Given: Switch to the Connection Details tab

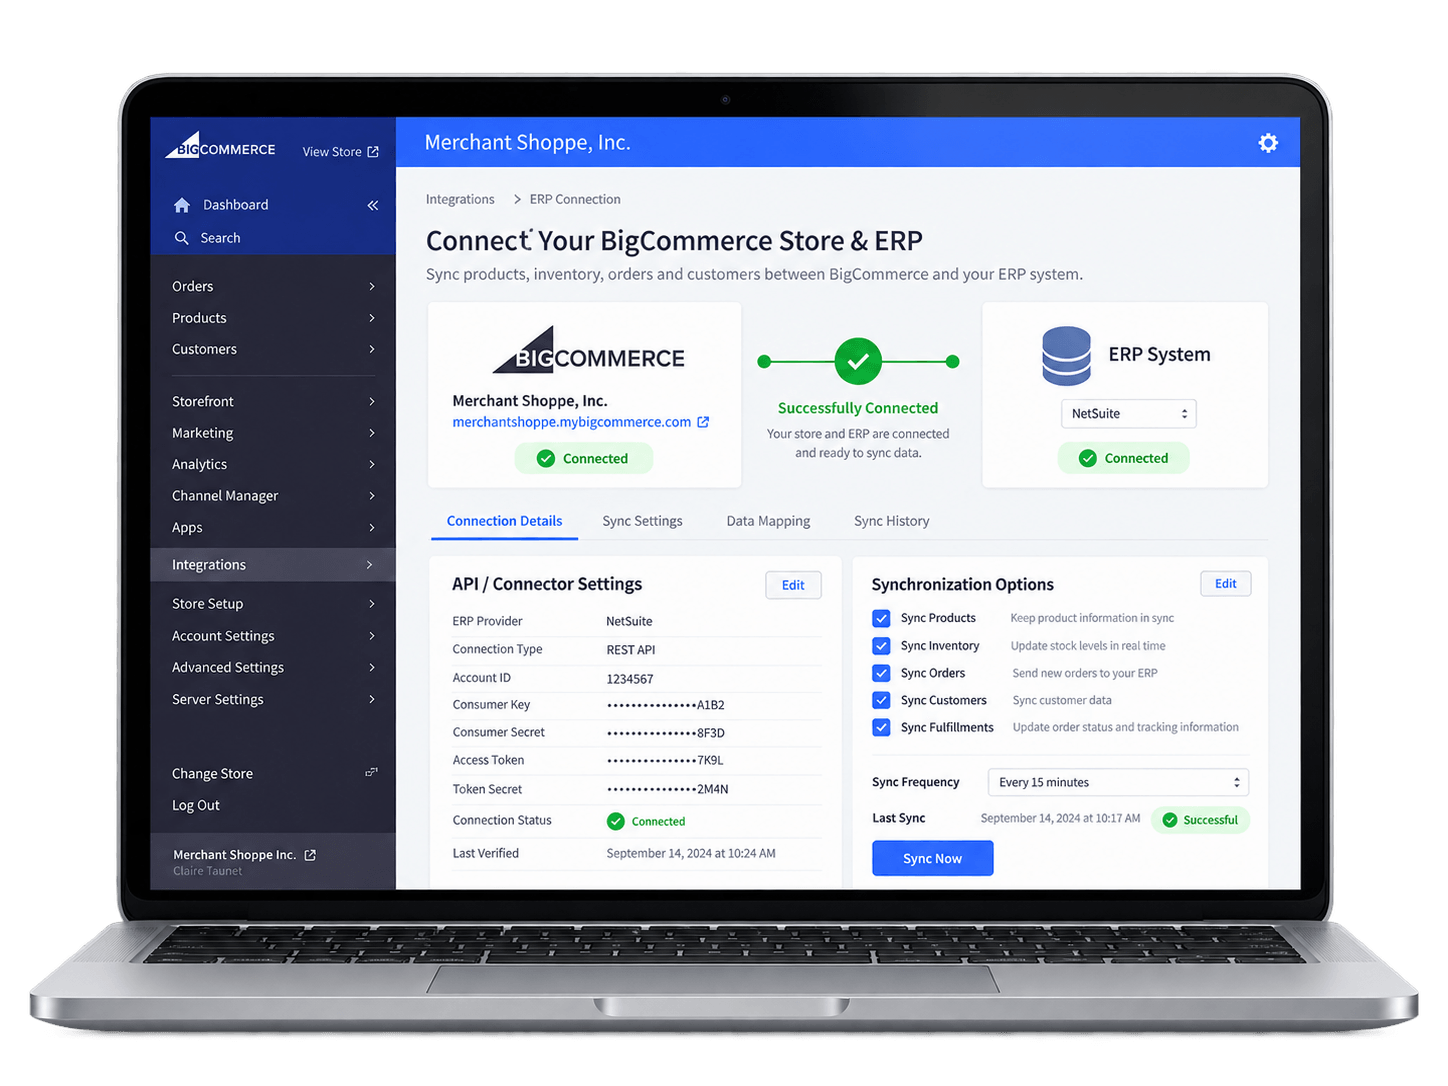Looking at the screenshot, I should pyautogui.click(x=504, y=521).
